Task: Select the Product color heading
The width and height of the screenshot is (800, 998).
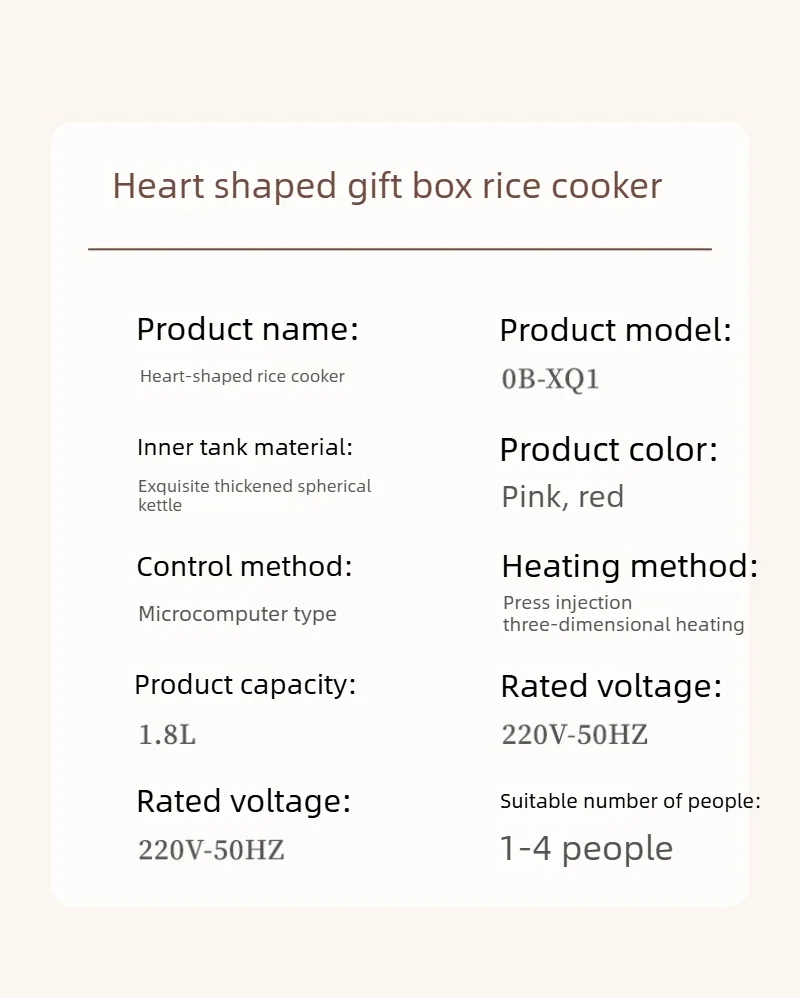Action: pos(608,450)
